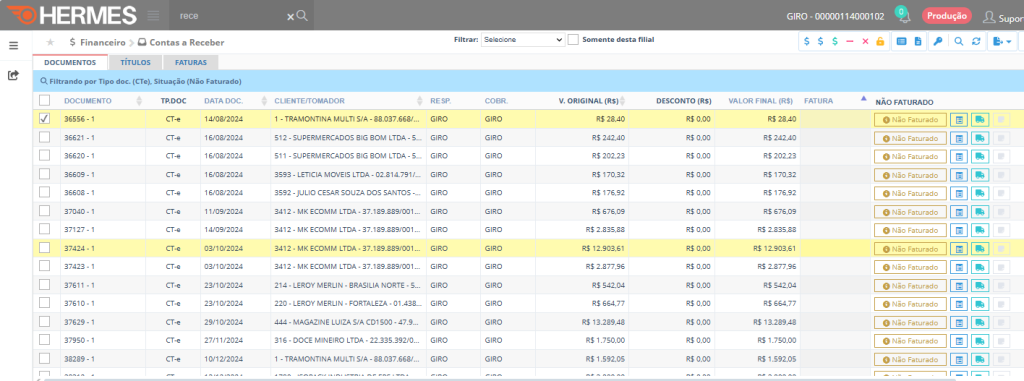This screenshot has height=381, width=1024.
Task: Enable the Somente desta filial checkbox
Action: [573, 40]
